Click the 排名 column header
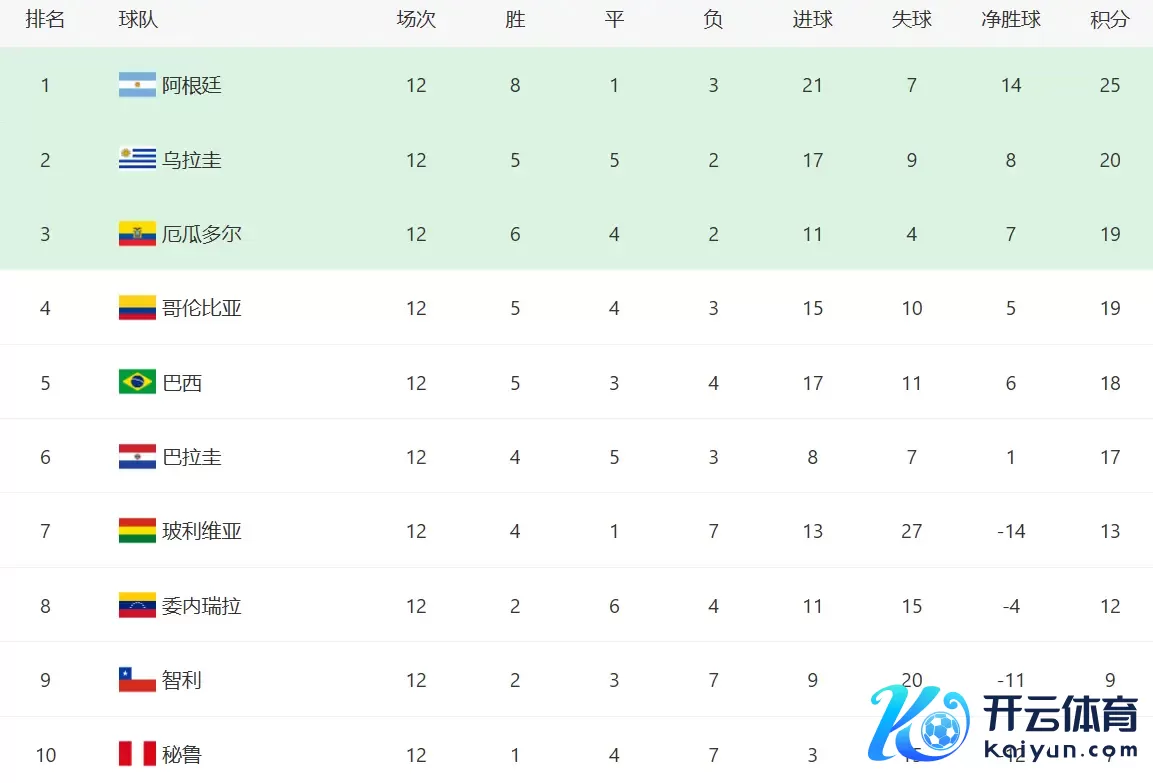 point(45,20)
